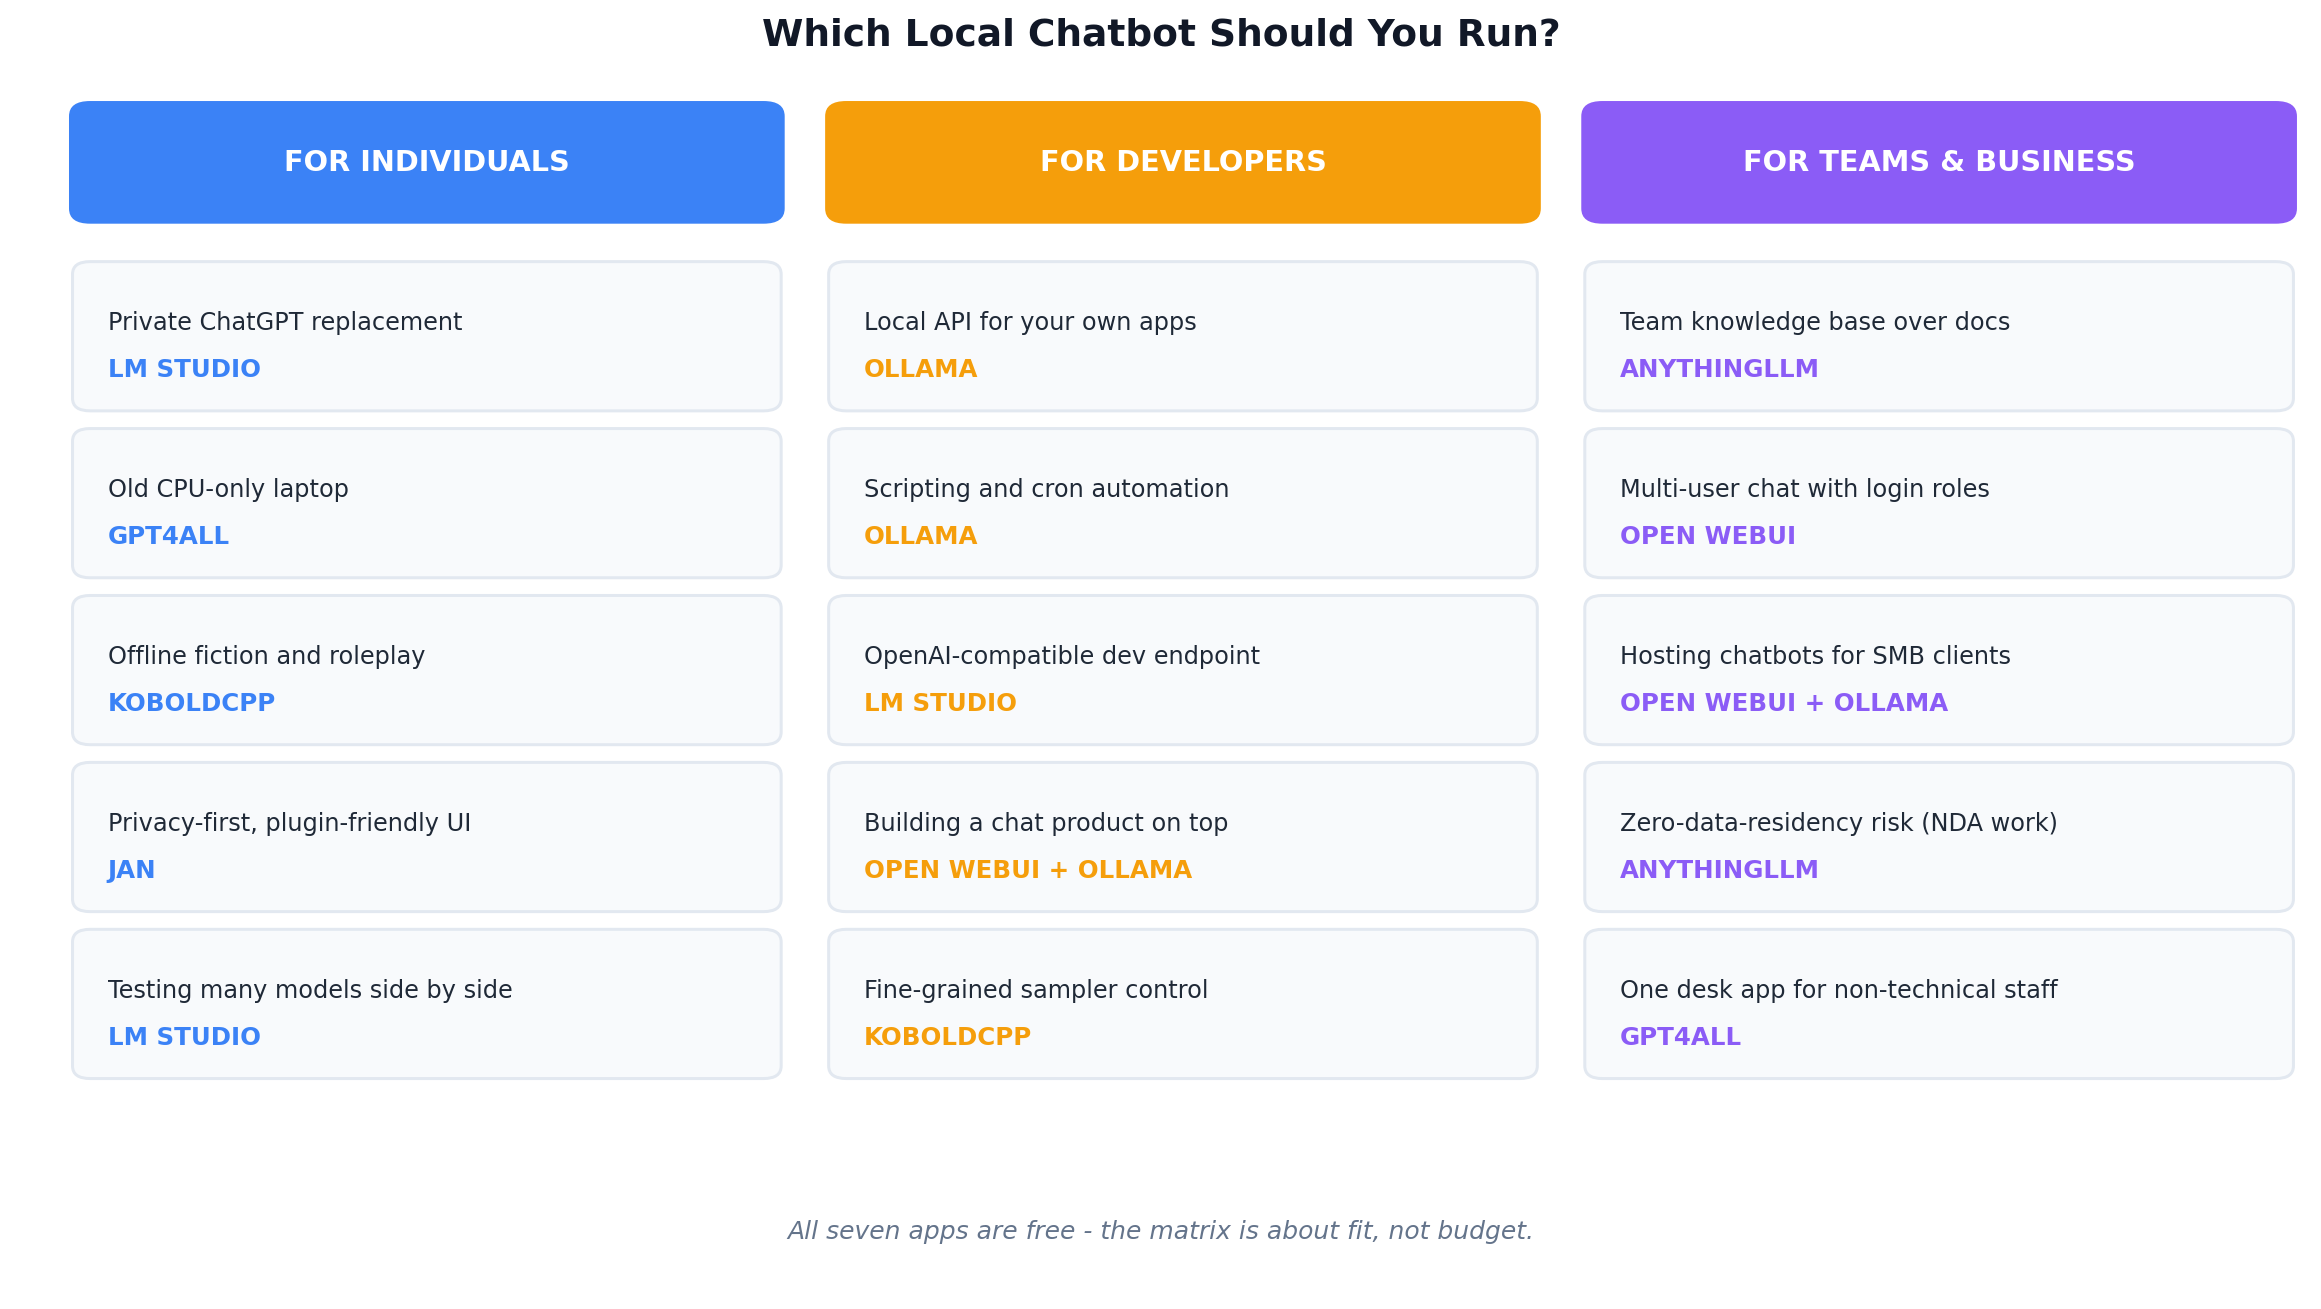Click 'Hosting chatbots for SMB clients' text
This screenshot has width=2321, height=1309.
pyautogui.click(x=1815, y=656)
